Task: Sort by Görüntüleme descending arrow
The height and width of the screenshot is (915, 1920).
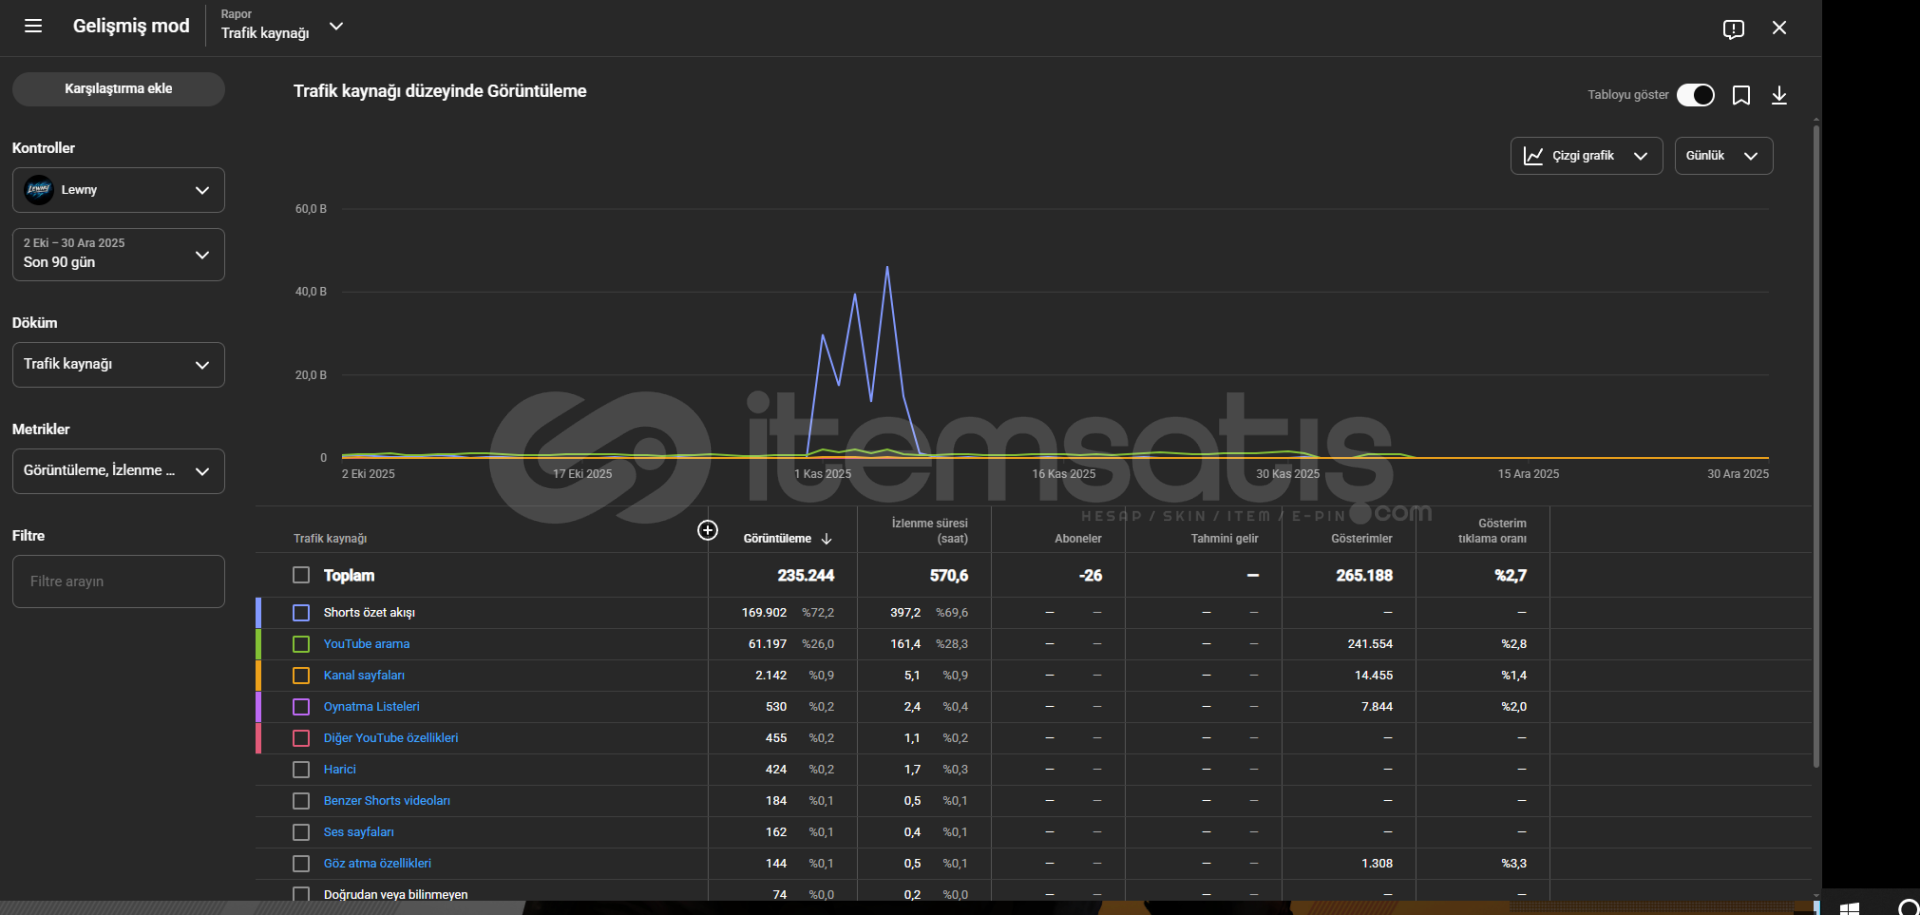Action: pyautogui.click(x=826, y=539)
